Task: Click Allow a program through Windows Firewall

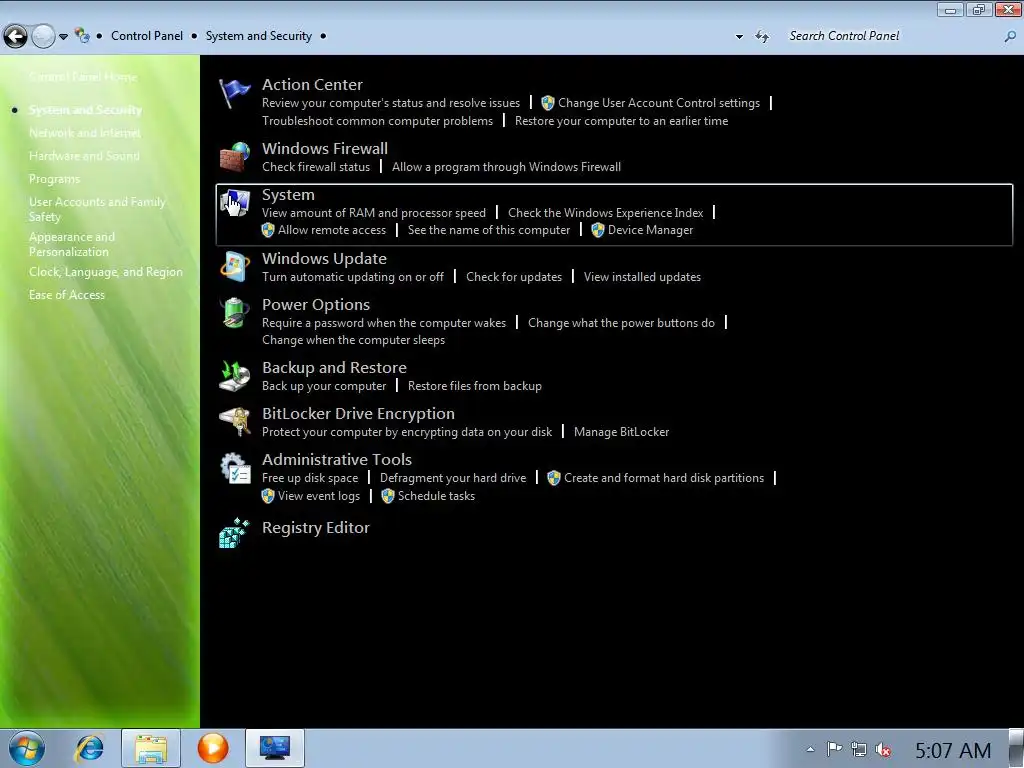Action: point(506,167)
